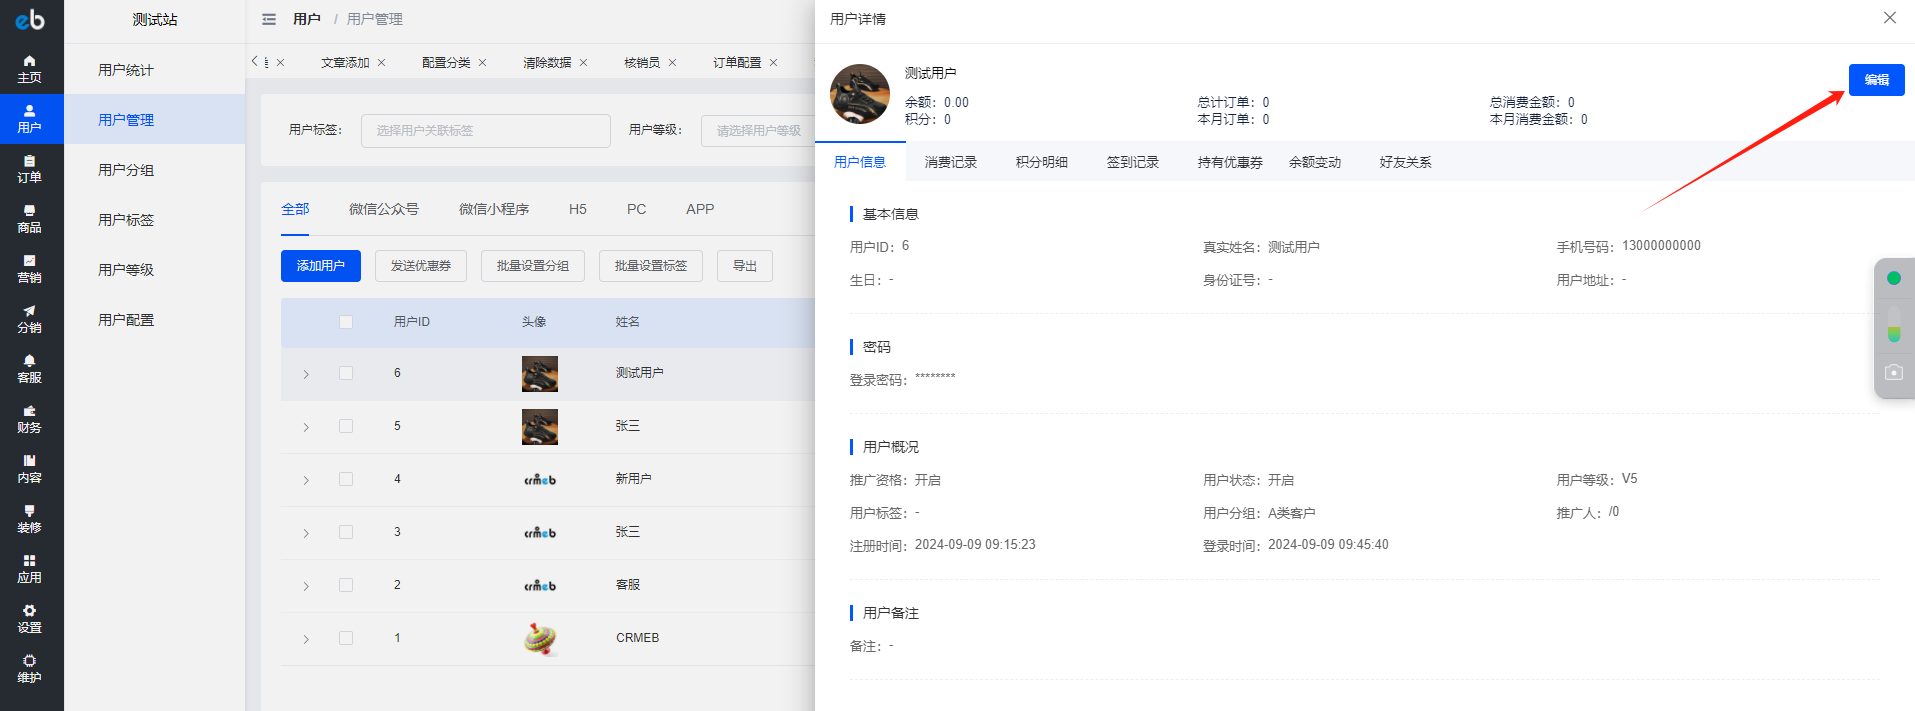Expand the row for user ID 5
Viewport: 1915px width, 711px height.
(306, 427)
